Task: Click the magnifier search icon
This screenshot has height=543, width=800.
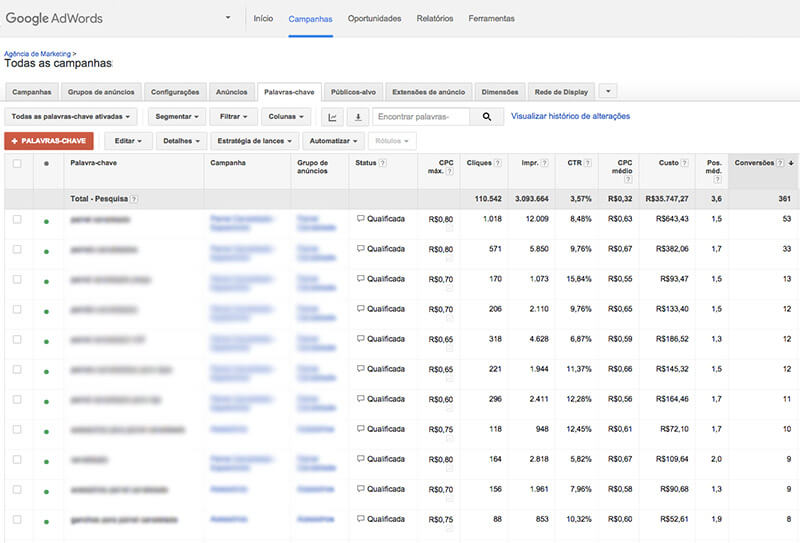Action: (487, 117)
